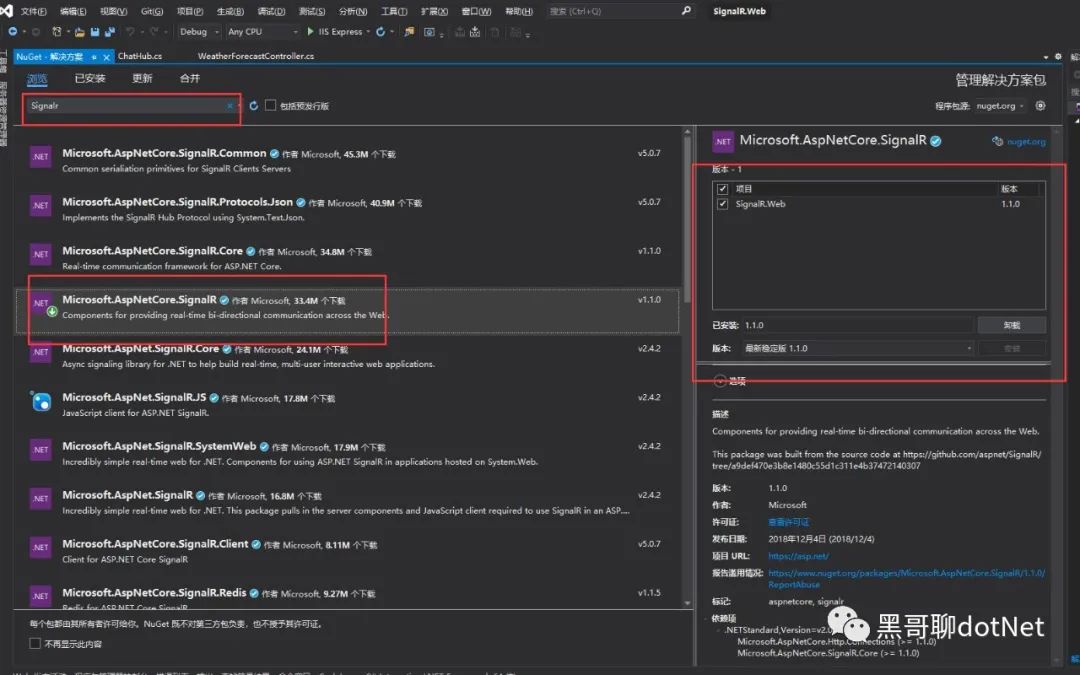Viewport: 1080px width, 675px height.
Task: Switch to the Consolidate tab
Action: click(189, 79)
